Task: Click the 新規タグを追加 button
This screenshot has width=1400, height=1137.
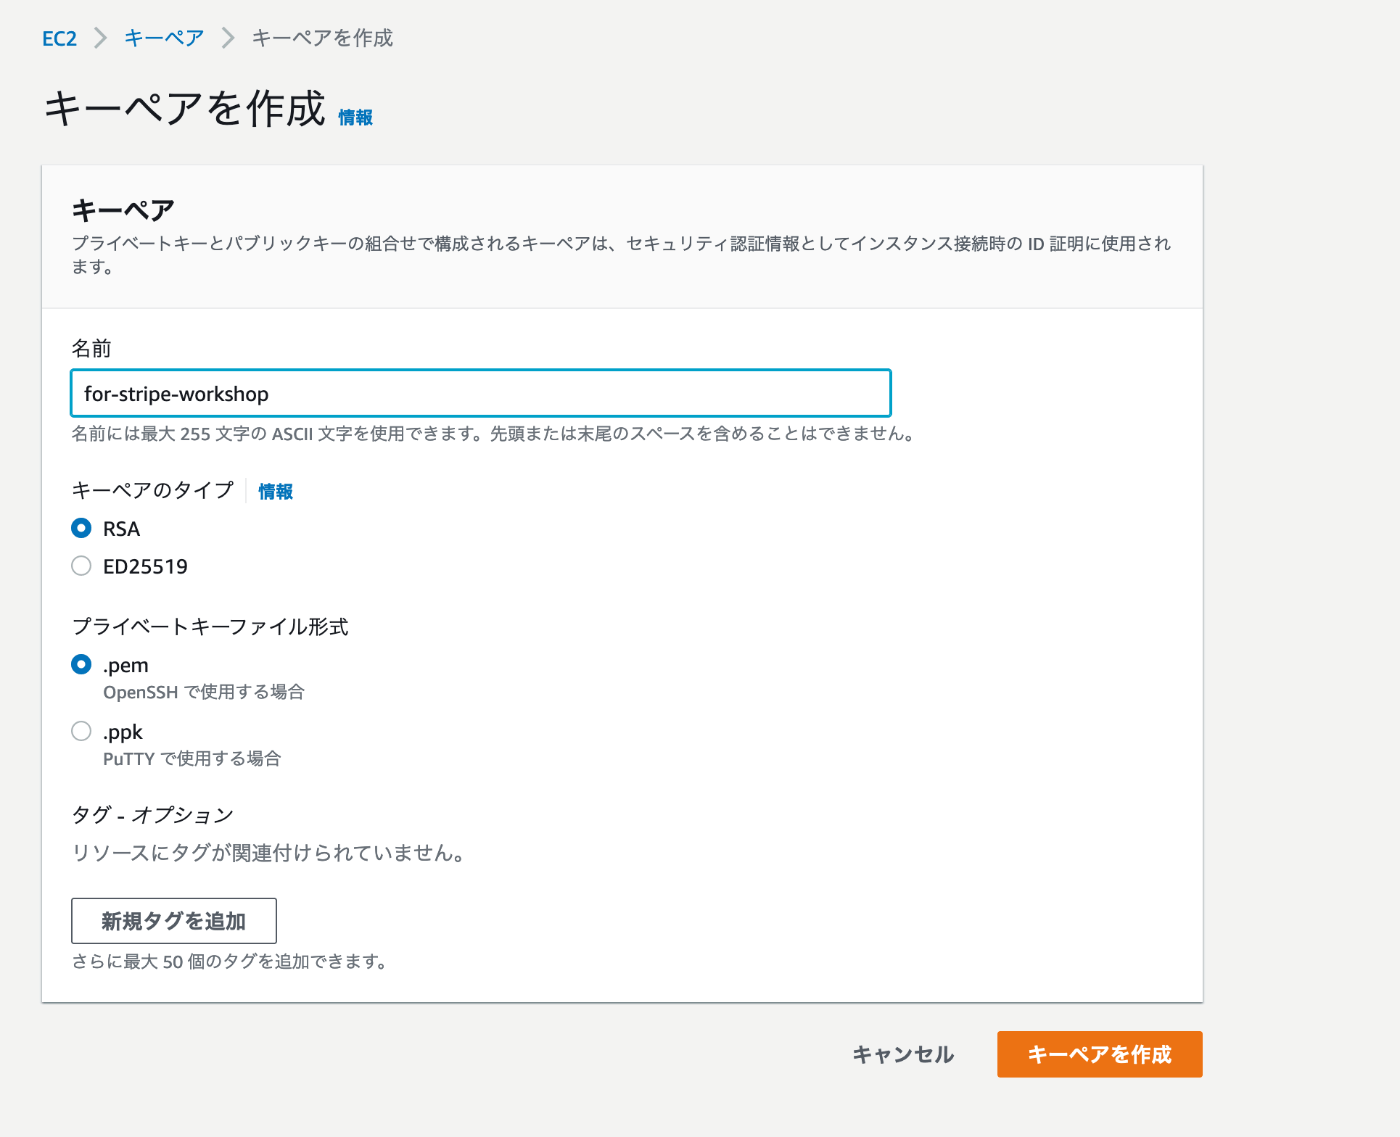Action: (x=173, y=920)
